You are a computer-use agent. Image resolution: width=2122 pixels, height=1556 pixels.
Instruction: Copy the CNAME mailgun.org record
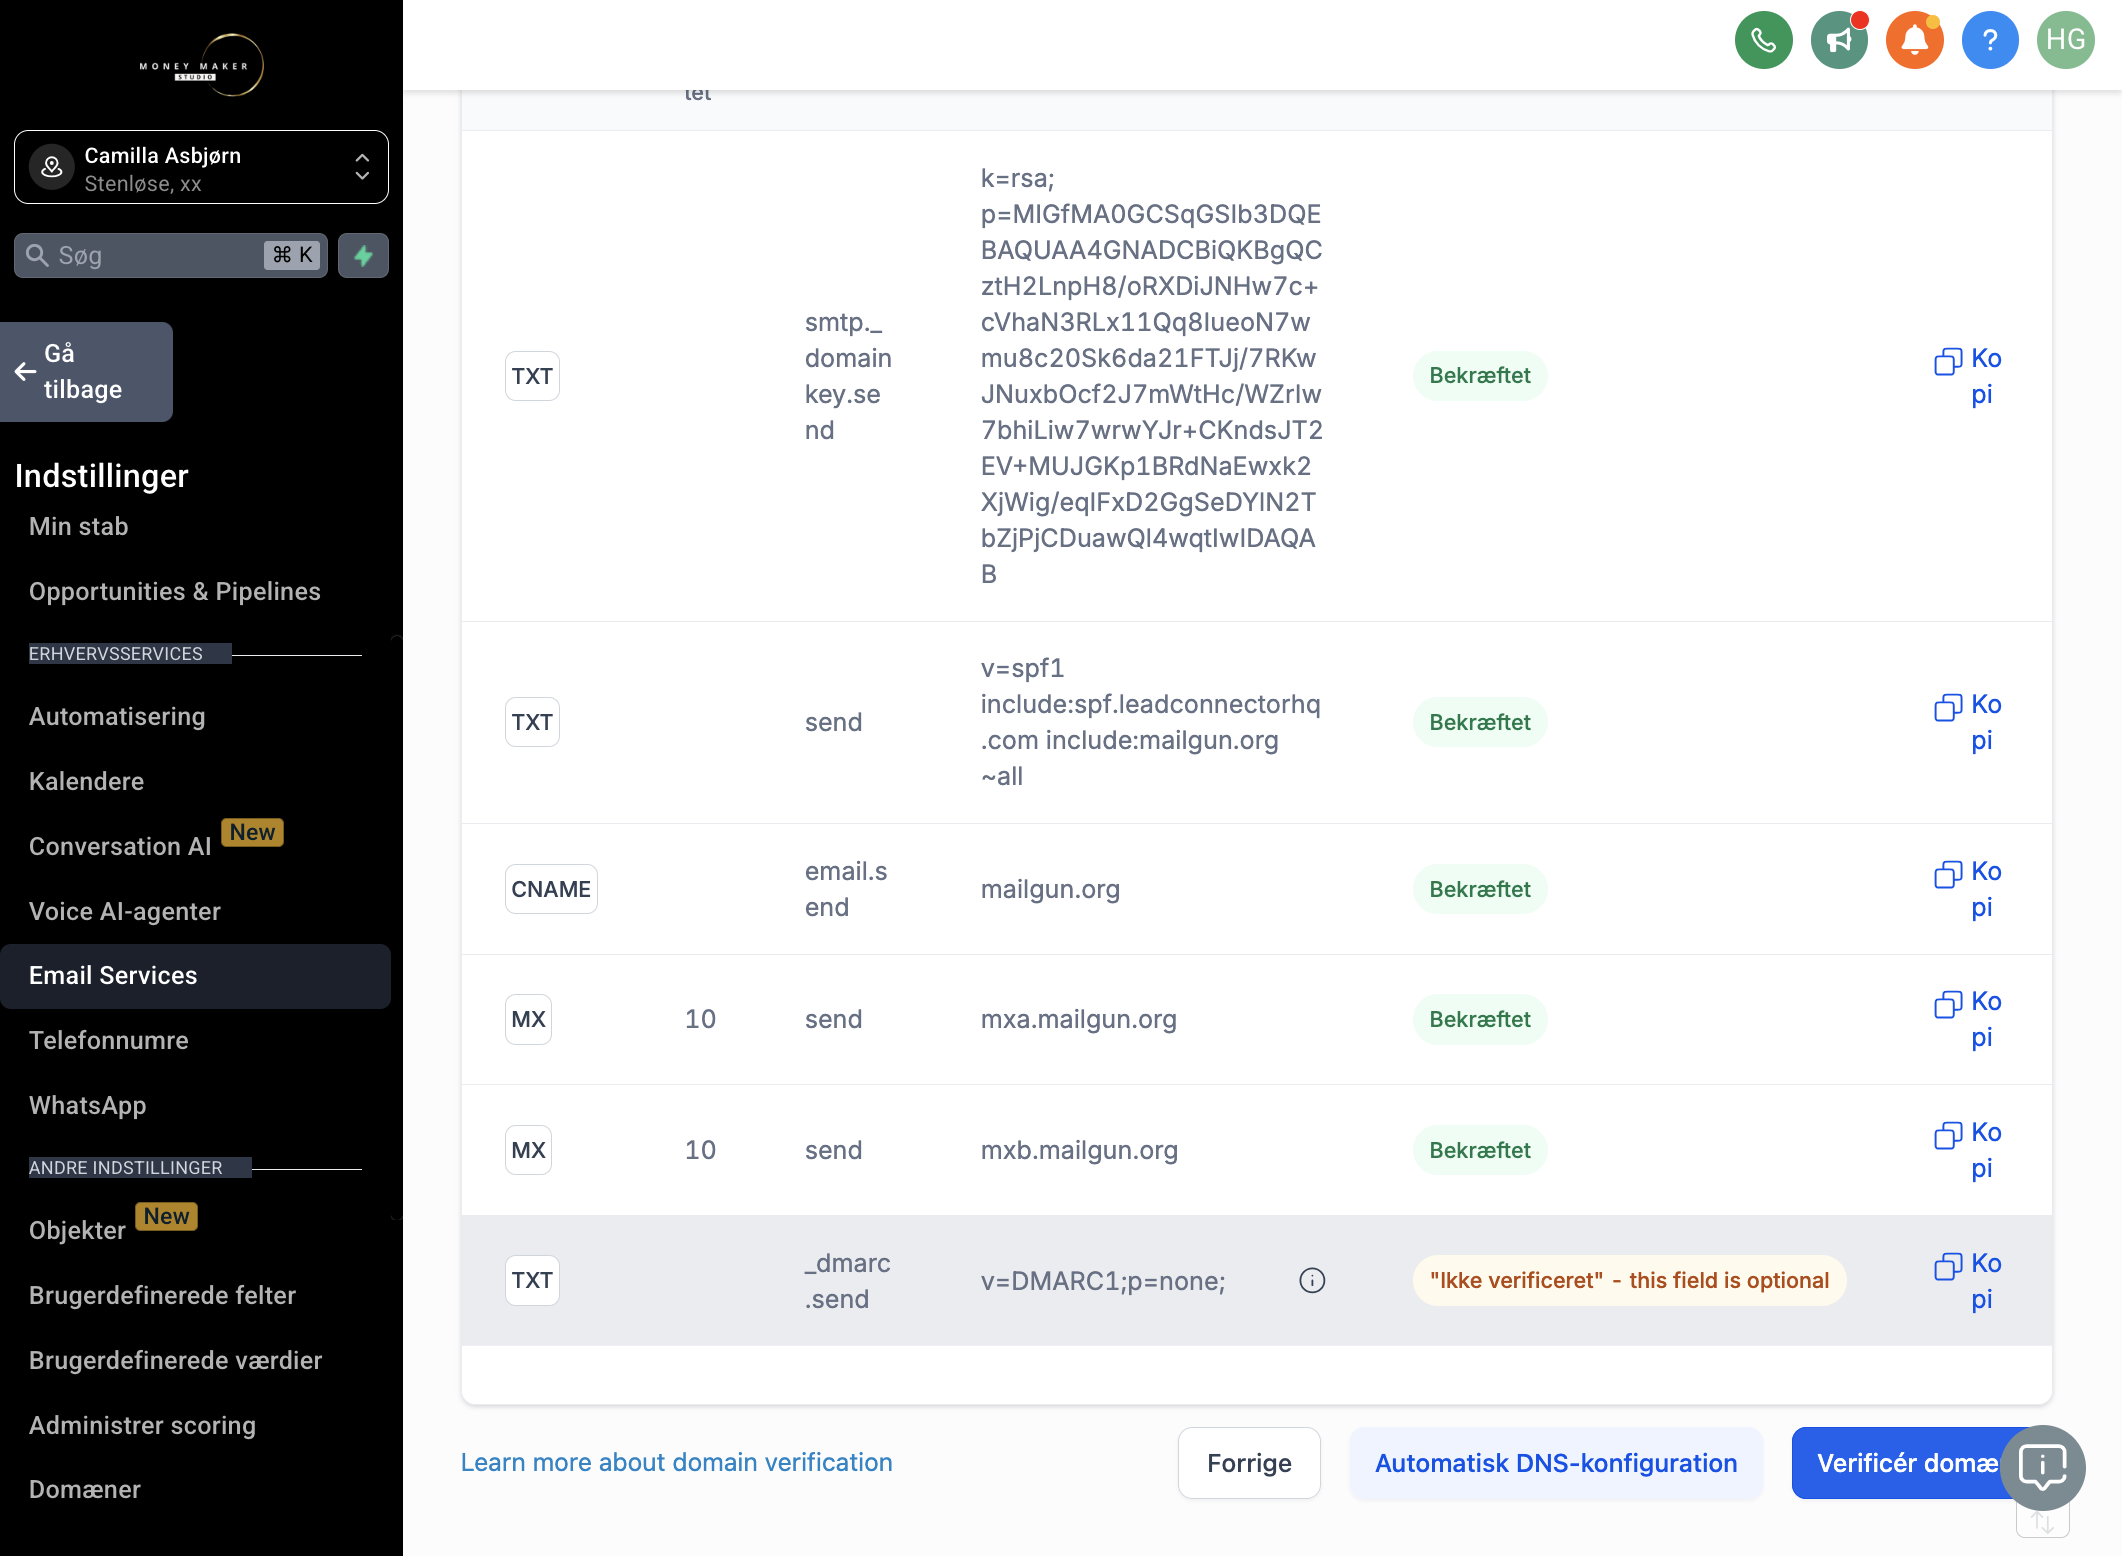(x=1967, y=889)
